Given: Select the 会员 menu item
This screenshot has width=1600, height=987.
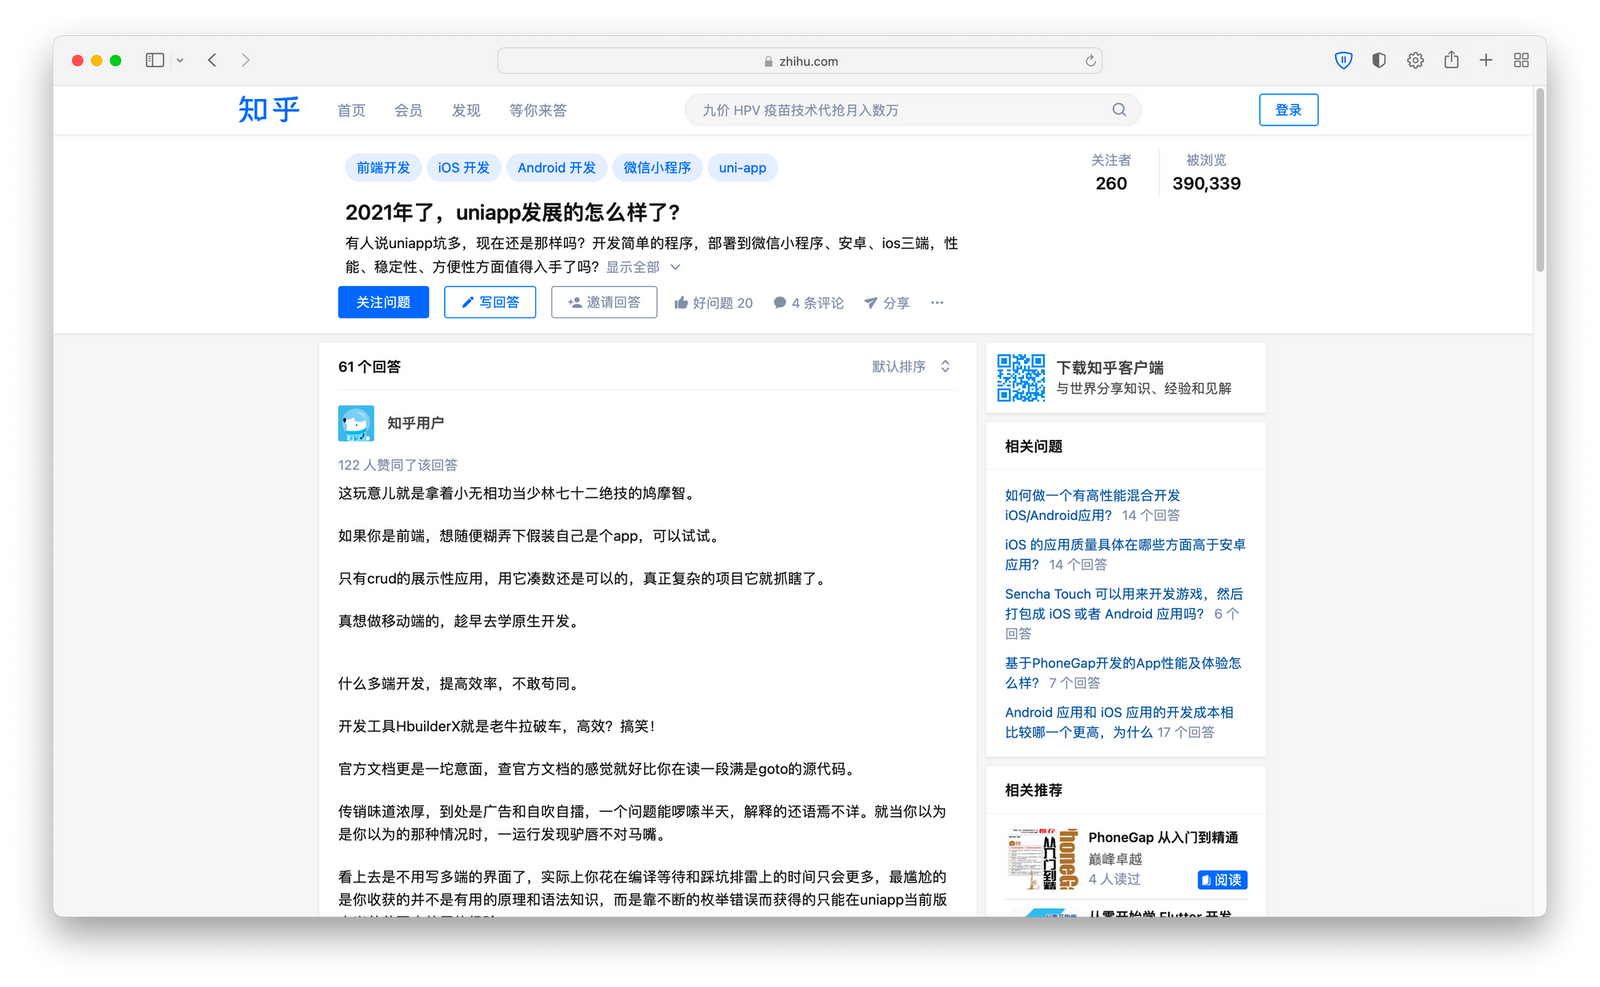Looking at the screenshot, I should (x=408, y=110).
